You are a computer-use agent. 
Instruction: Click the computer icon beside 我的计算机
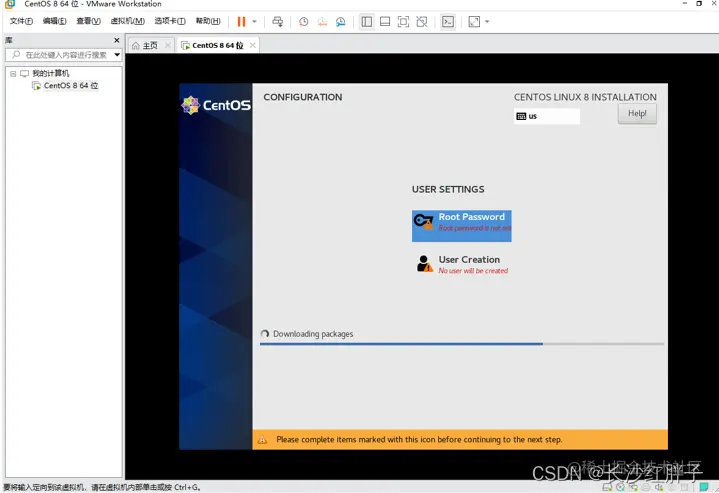pyautogui.click(x=24, y=73)
